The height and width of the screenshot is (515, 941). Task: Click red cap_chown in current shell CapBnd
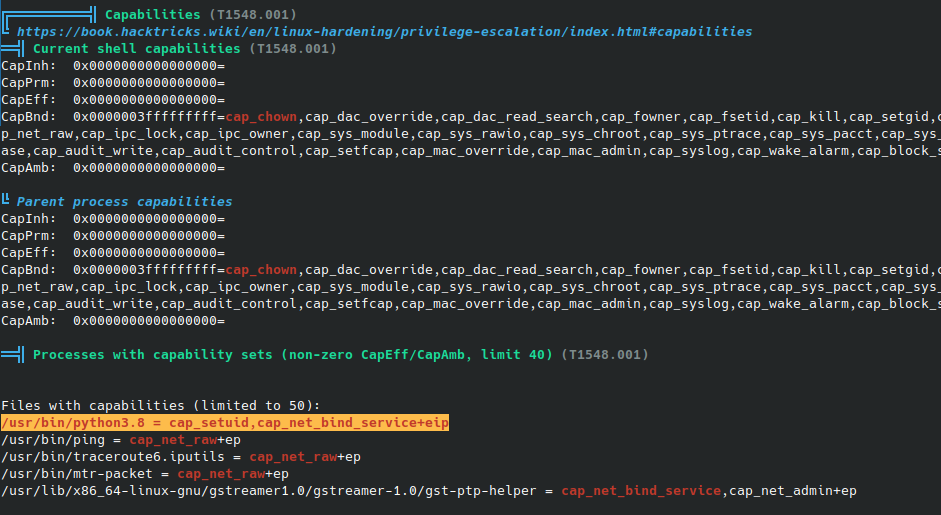(x=261, y=116)
